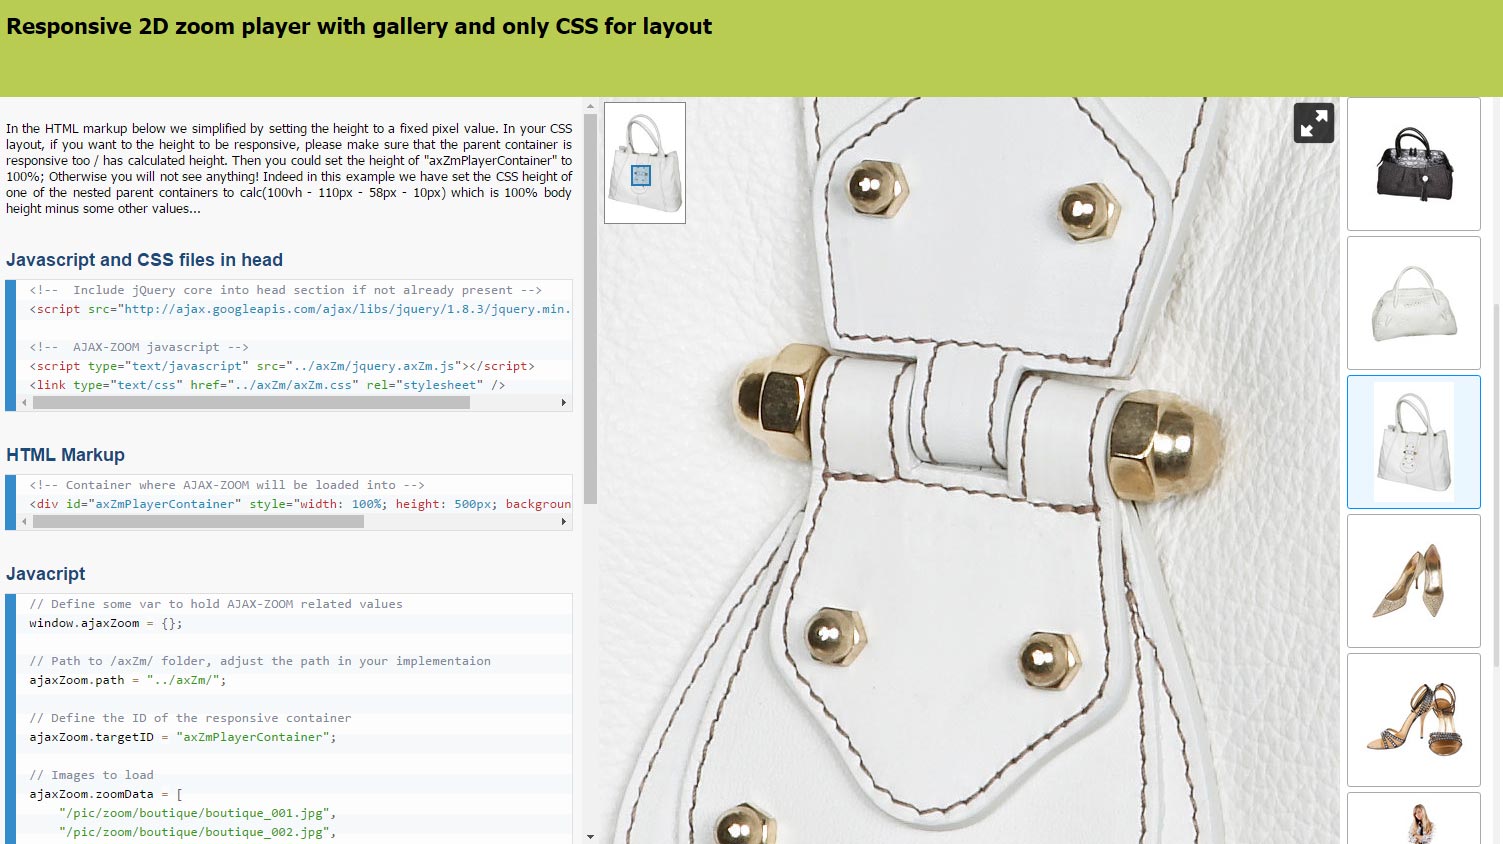Select the strappy sandals thumbnail
The height and width of the screenshot is (844, 1503).
click(x=1414, y=720)
